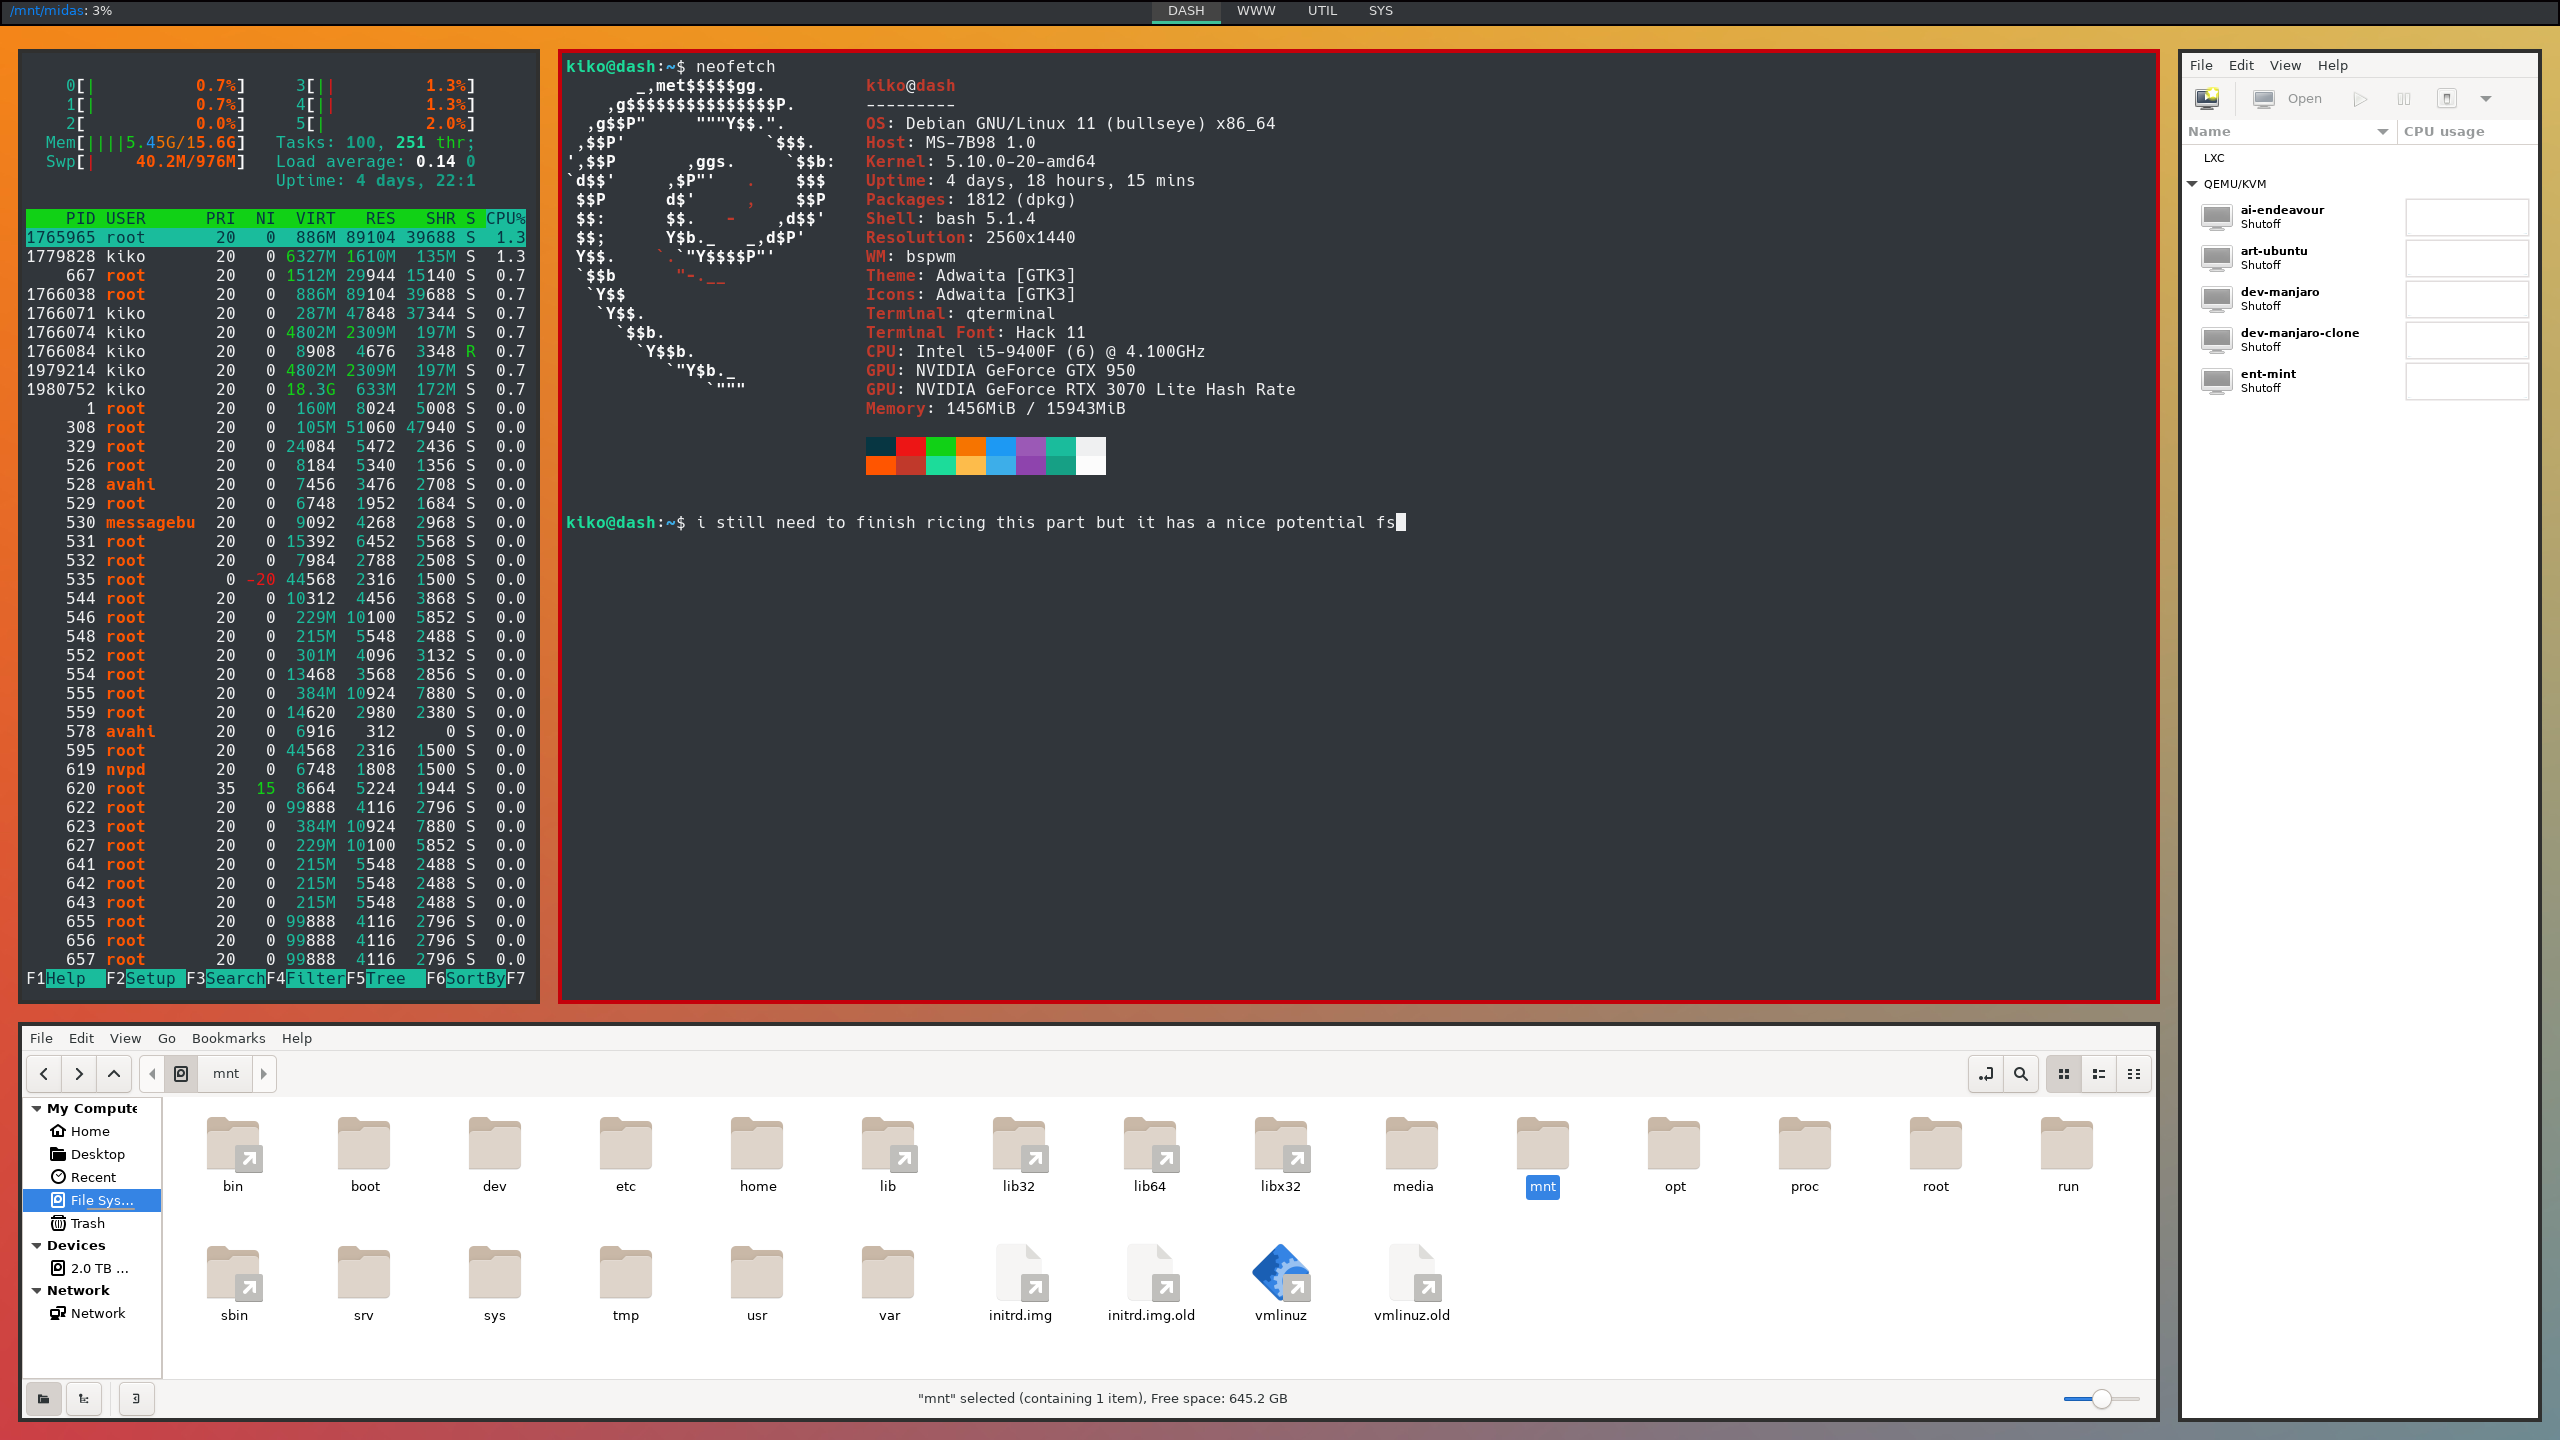Switch to compact view mode
The height and width of the screenshot is (1440, 2560).
coord(2134,1073)
